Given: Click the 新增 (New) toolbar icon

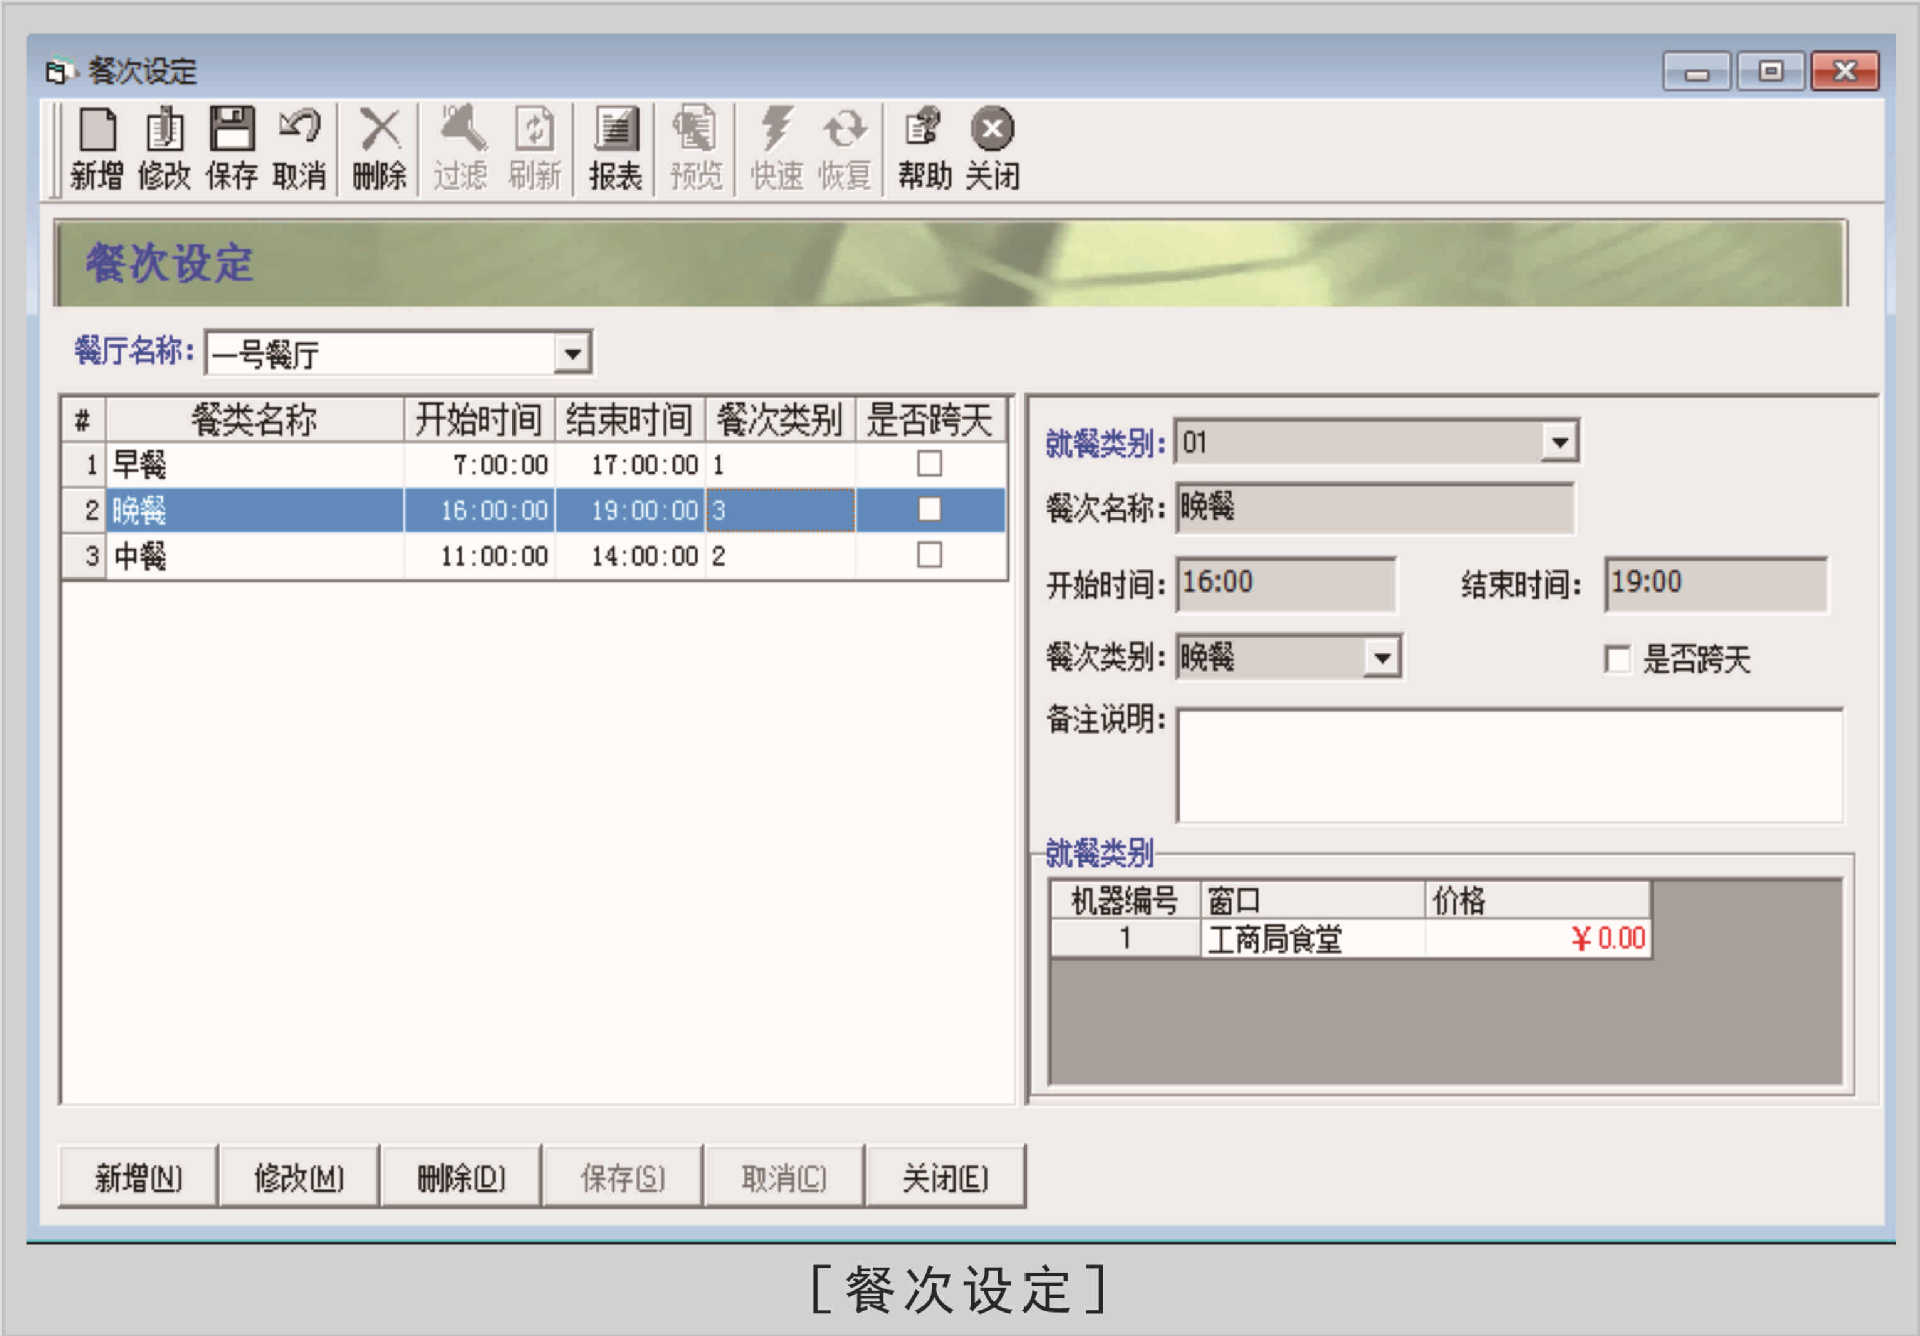Looking at the screenshot, I should [x=97, y=147].
